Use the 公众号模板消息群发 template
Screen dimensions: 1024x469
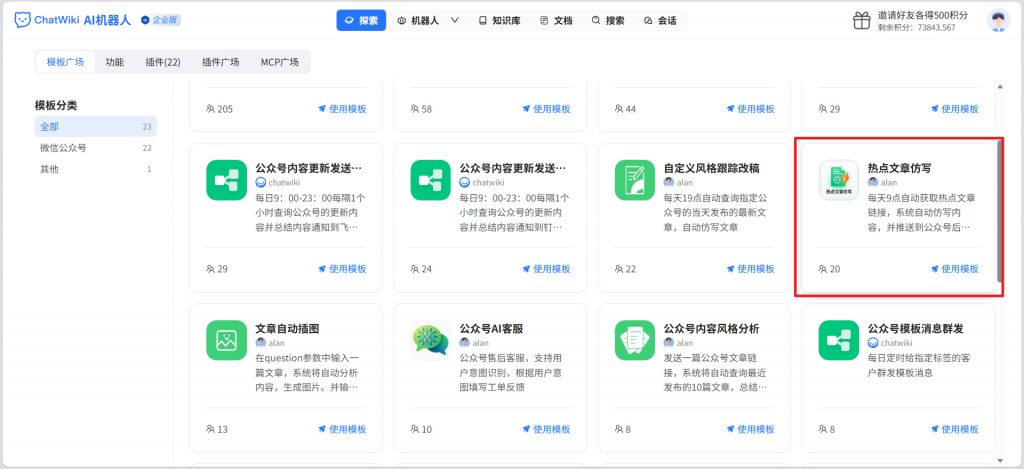click(x=954, y=429)
